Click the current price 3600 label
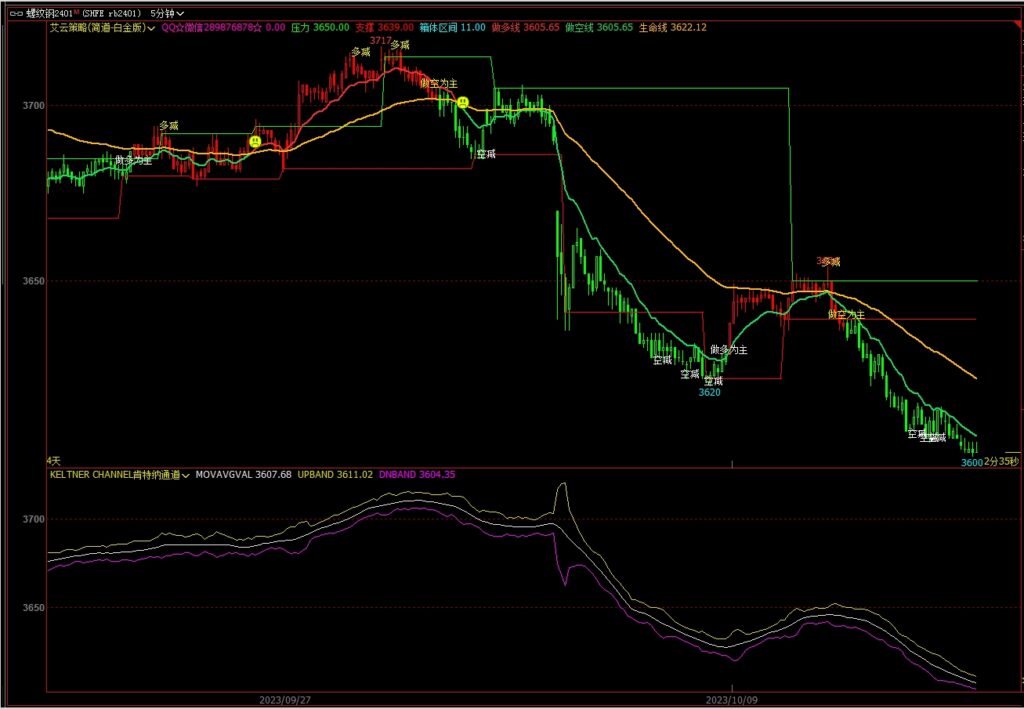Screen dimensions: 1024x709 point(971,462)
